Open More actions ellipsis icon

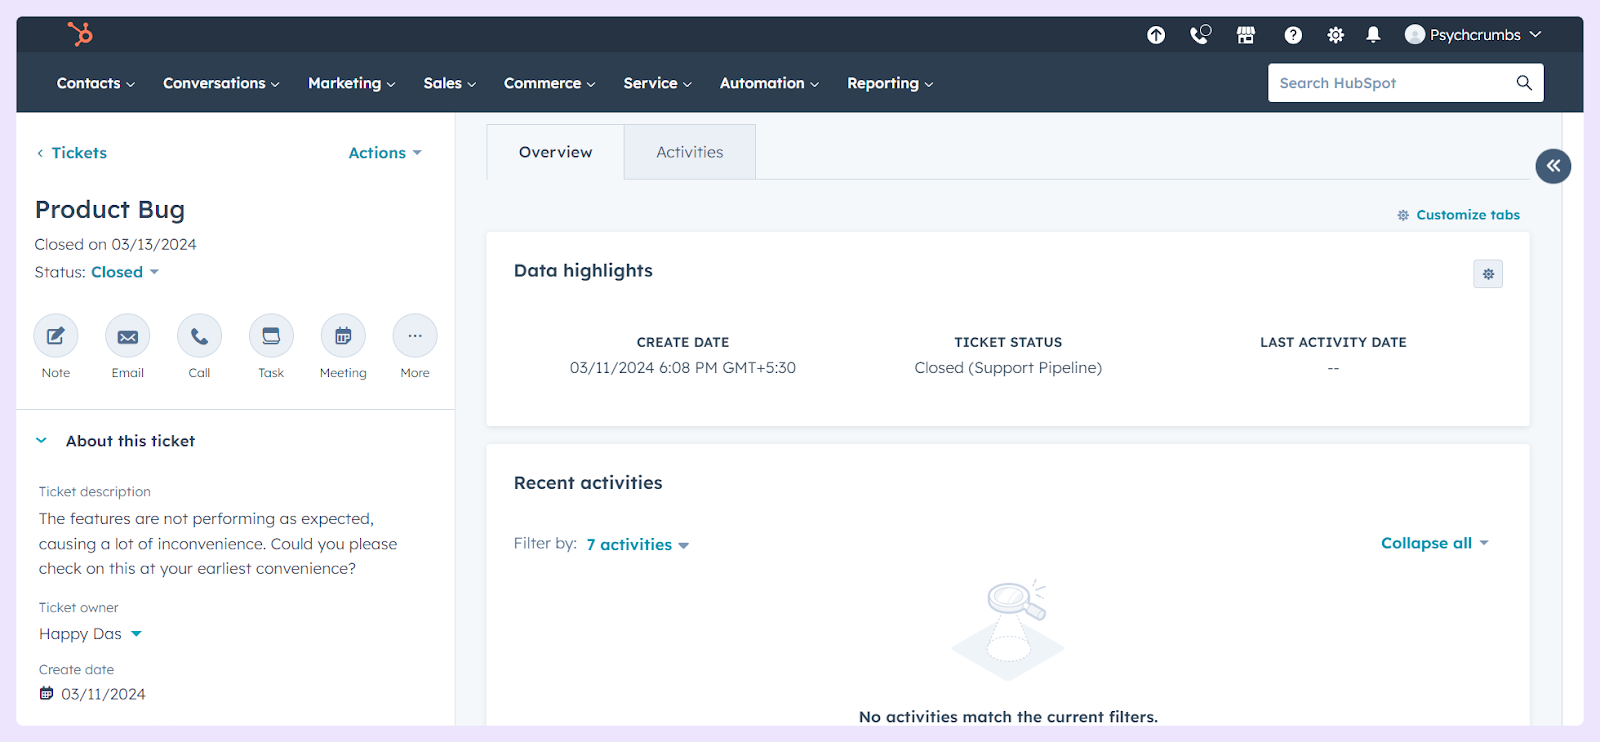pos(415,336)
